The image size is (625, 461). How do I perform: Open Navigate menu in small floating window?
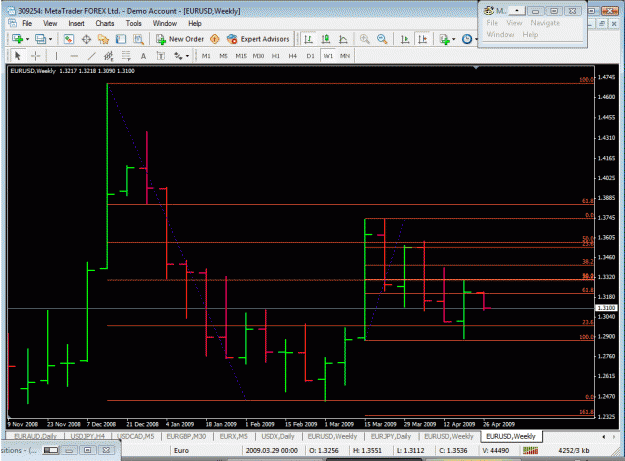[545, 23]
